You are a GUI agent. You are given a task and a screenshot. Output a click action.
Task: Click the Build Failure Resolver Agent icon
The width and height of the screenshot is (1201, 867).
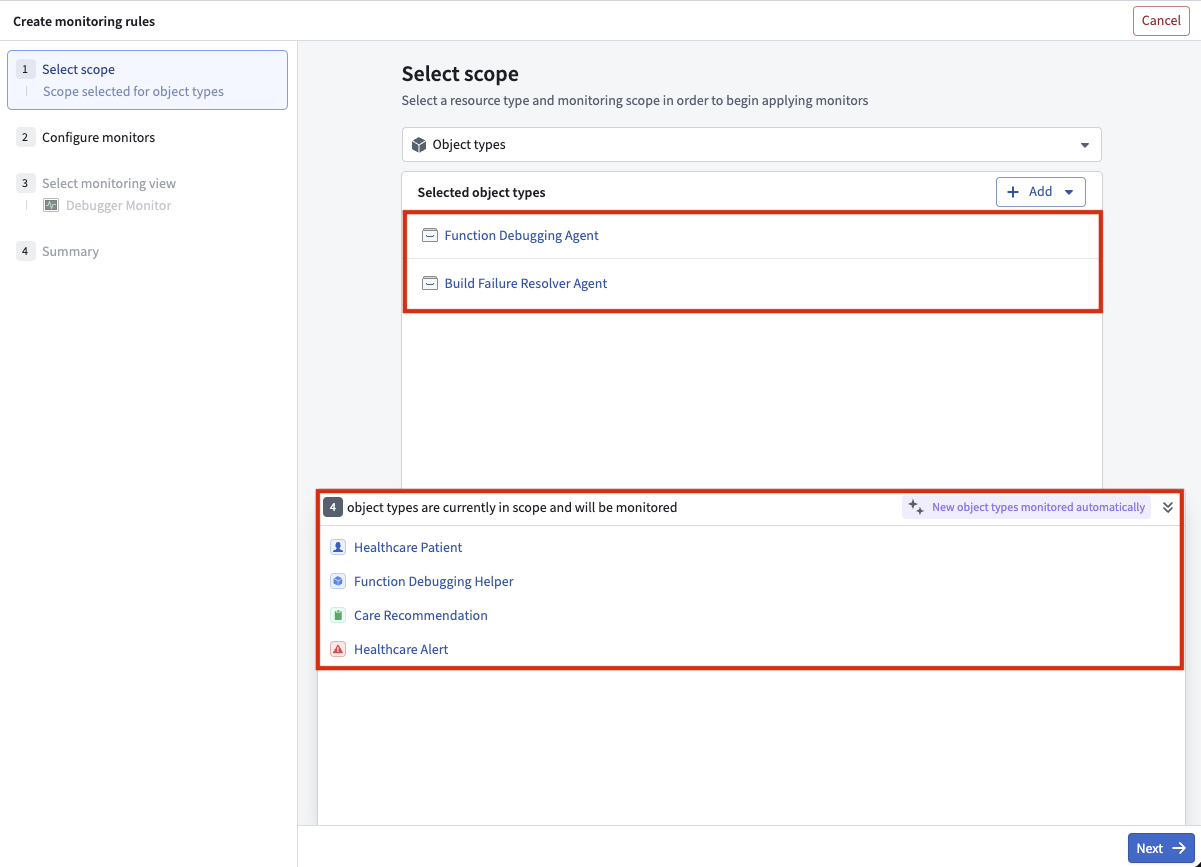tap(430, 284)
